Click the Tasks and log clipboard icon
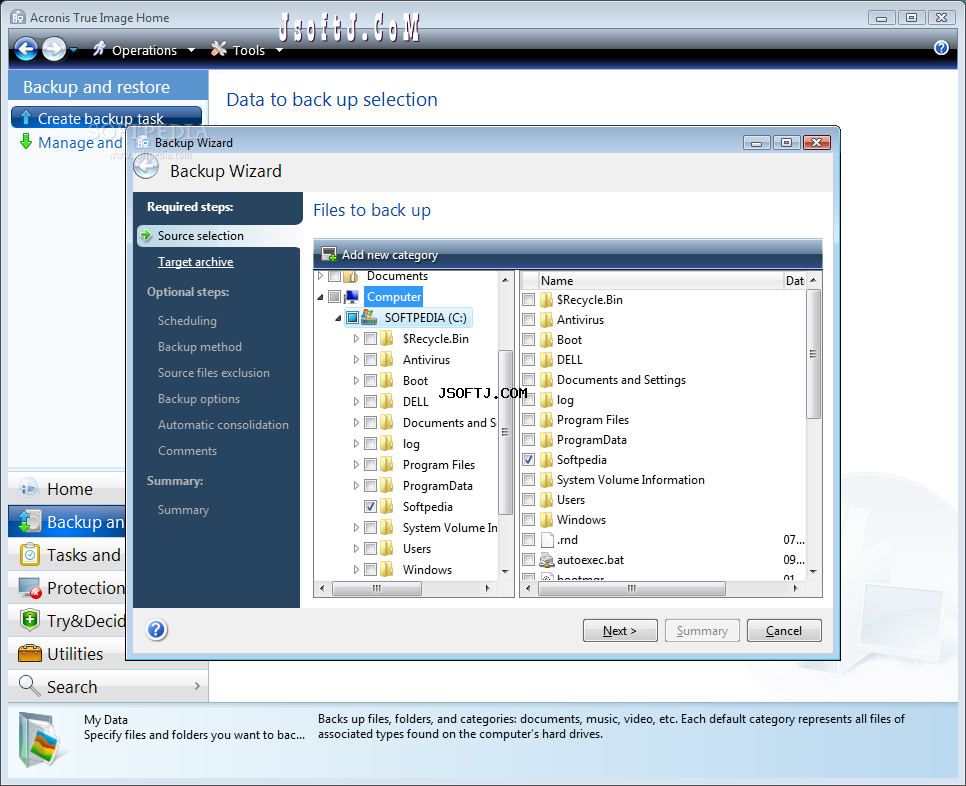Viewport: 966px width, 786px height. tap(30, 554)
